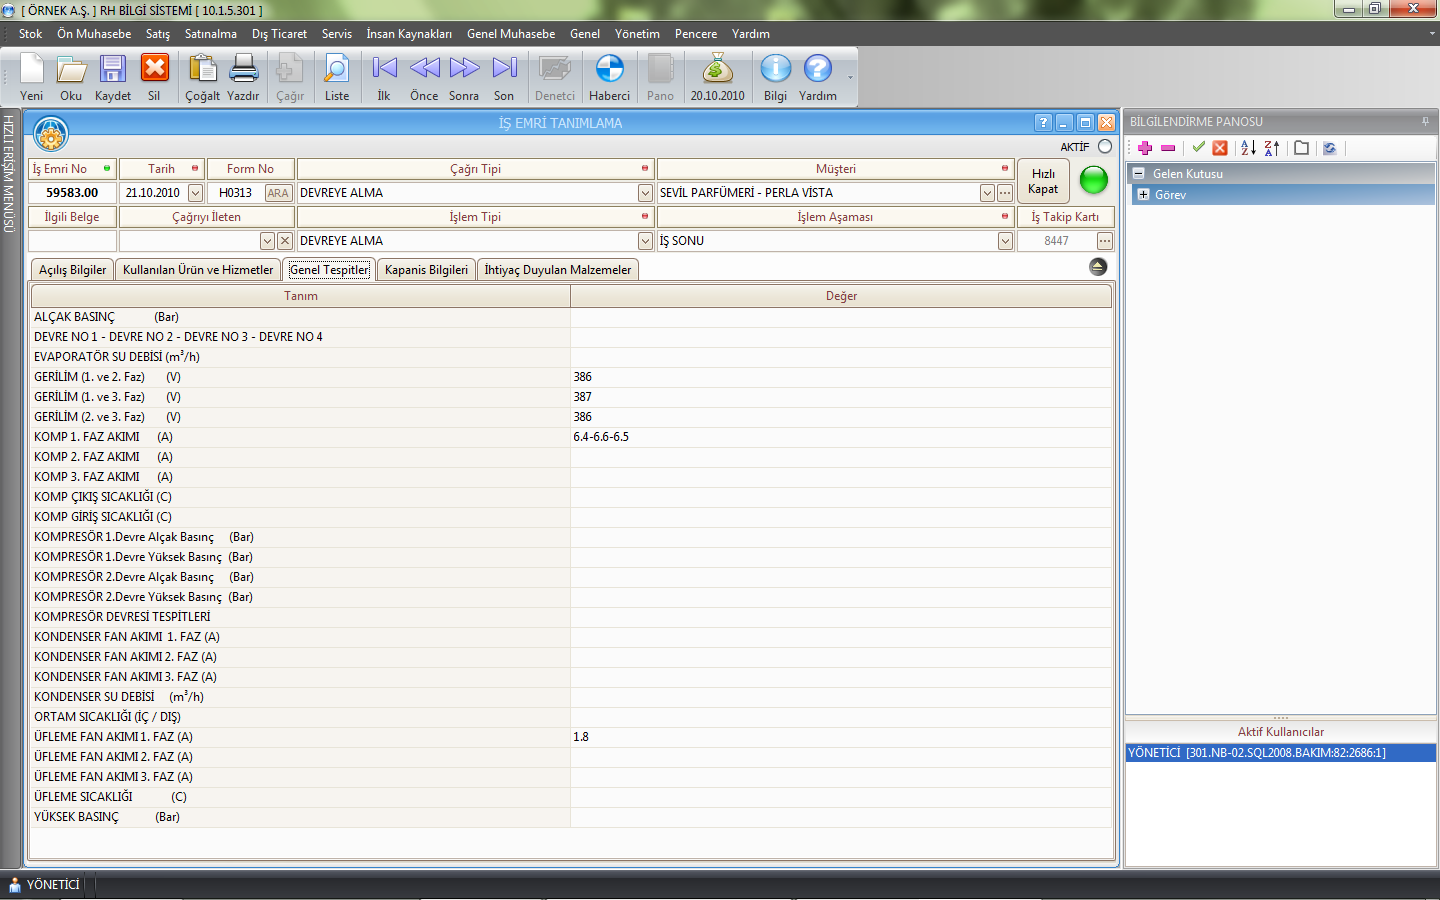This screenshot has width=1440, height=900.
Task: Click the Sil delete icon
Action: (x=154, y=70)
